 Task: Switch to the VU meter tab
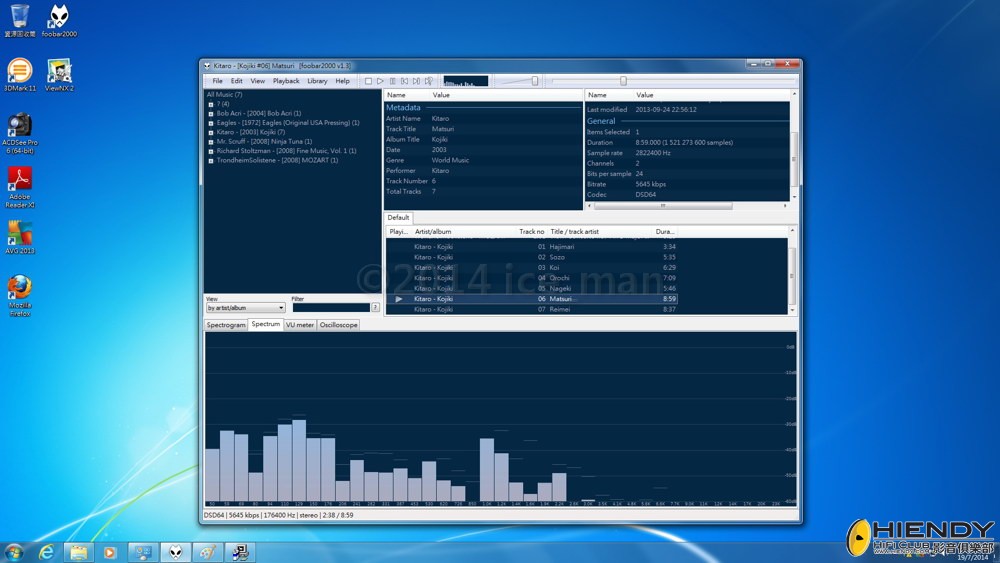(x=299, y=325)
